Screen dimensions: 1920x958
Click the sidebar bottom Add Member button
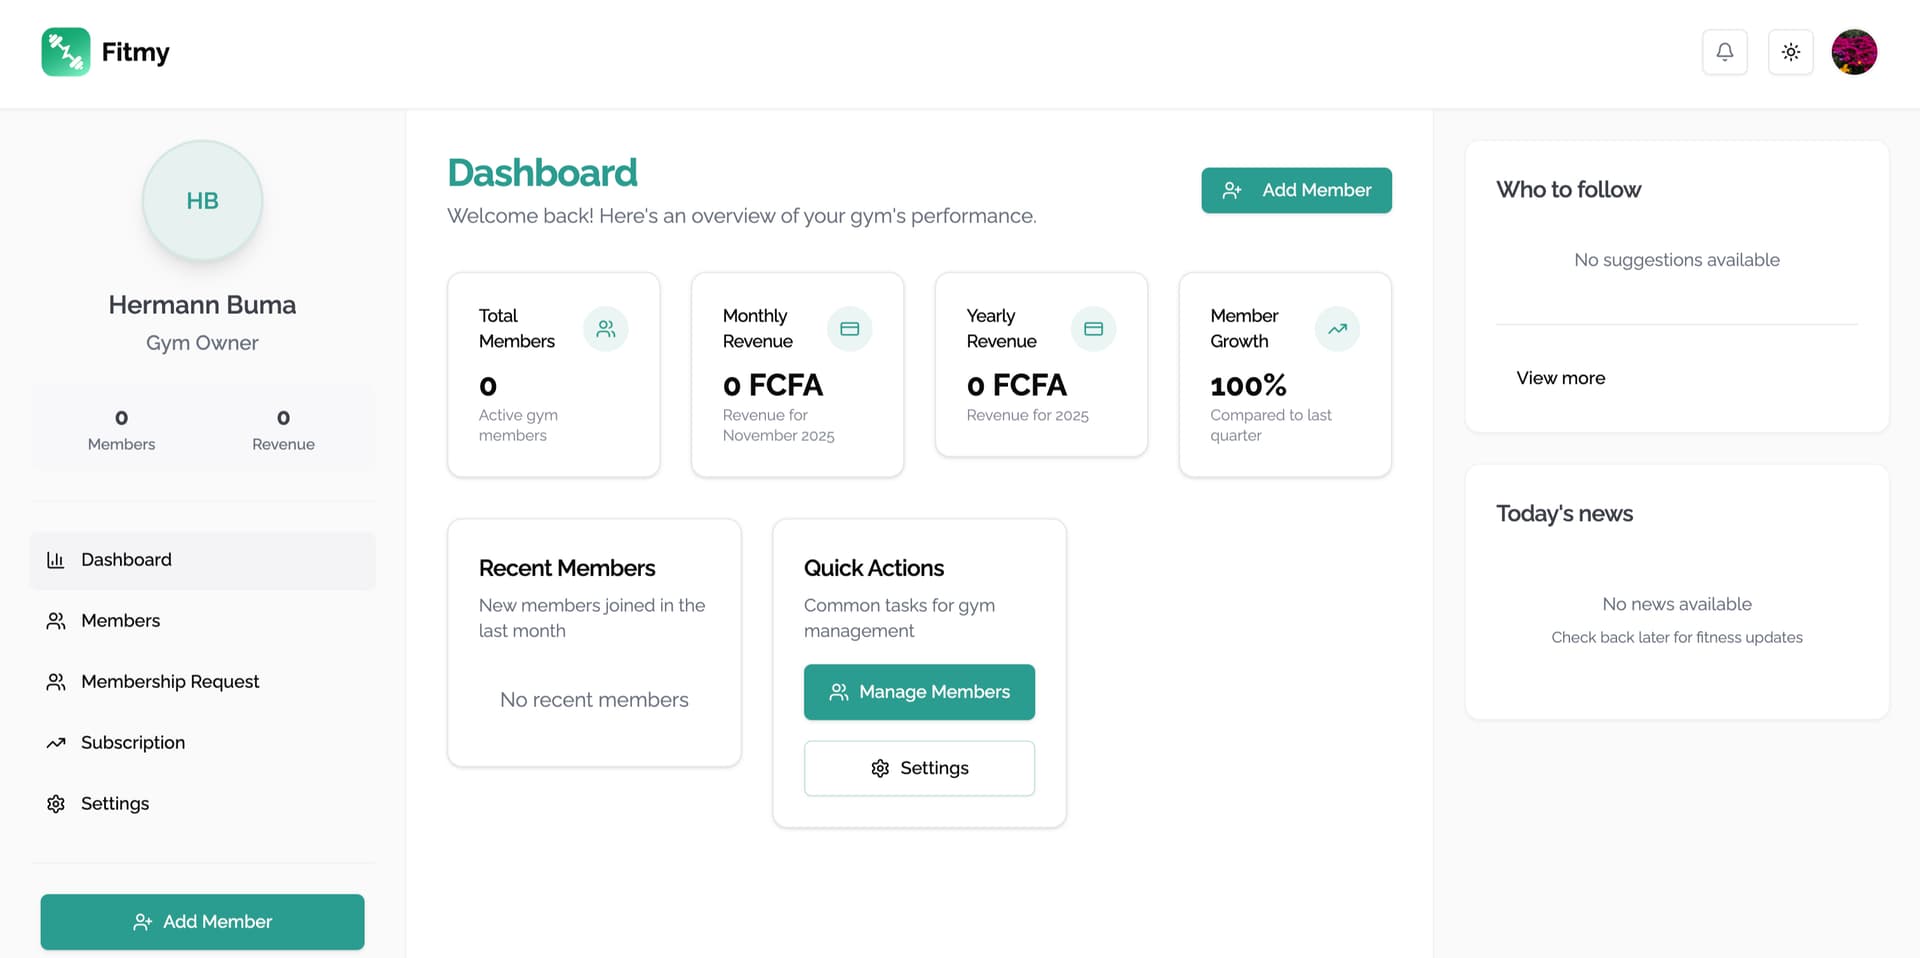[202, 922]
